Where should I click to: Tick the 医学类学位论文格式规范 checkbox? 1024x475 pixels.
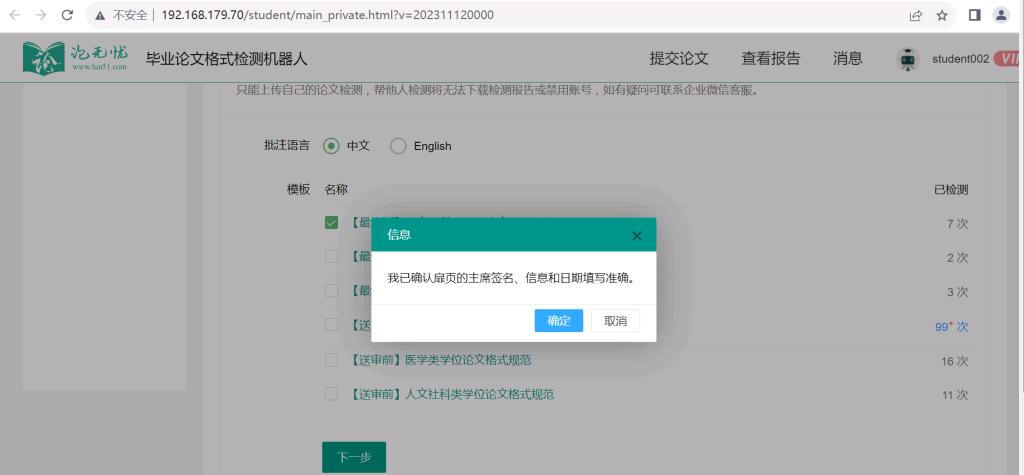coord(331,360)
